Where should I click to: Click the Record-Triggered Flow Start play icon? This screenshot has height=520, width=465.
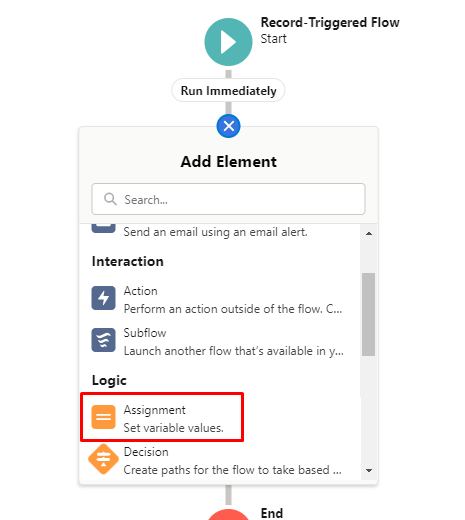click(228, 42)
